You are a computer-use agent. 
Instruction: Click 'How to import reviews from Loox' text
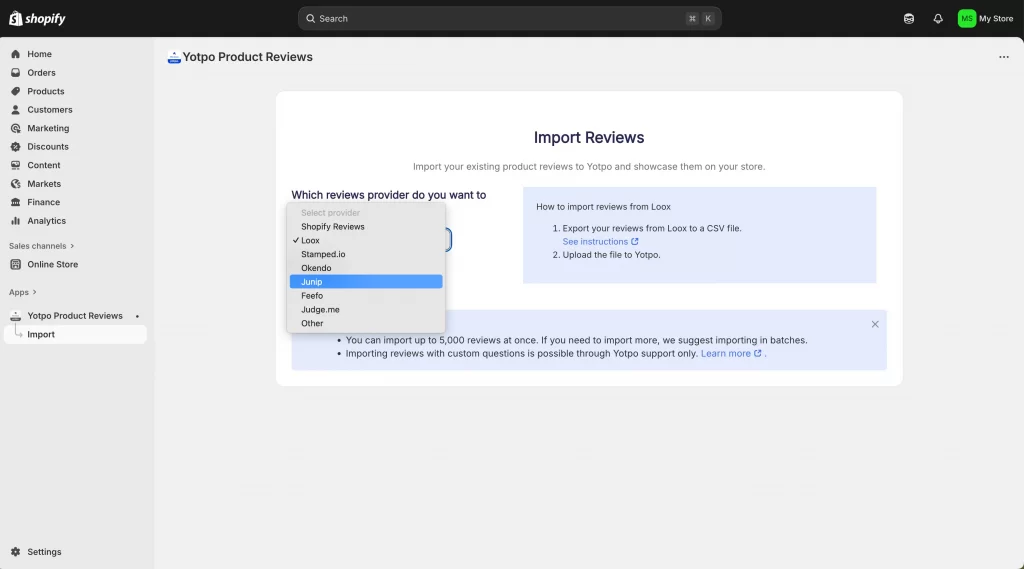603,207
